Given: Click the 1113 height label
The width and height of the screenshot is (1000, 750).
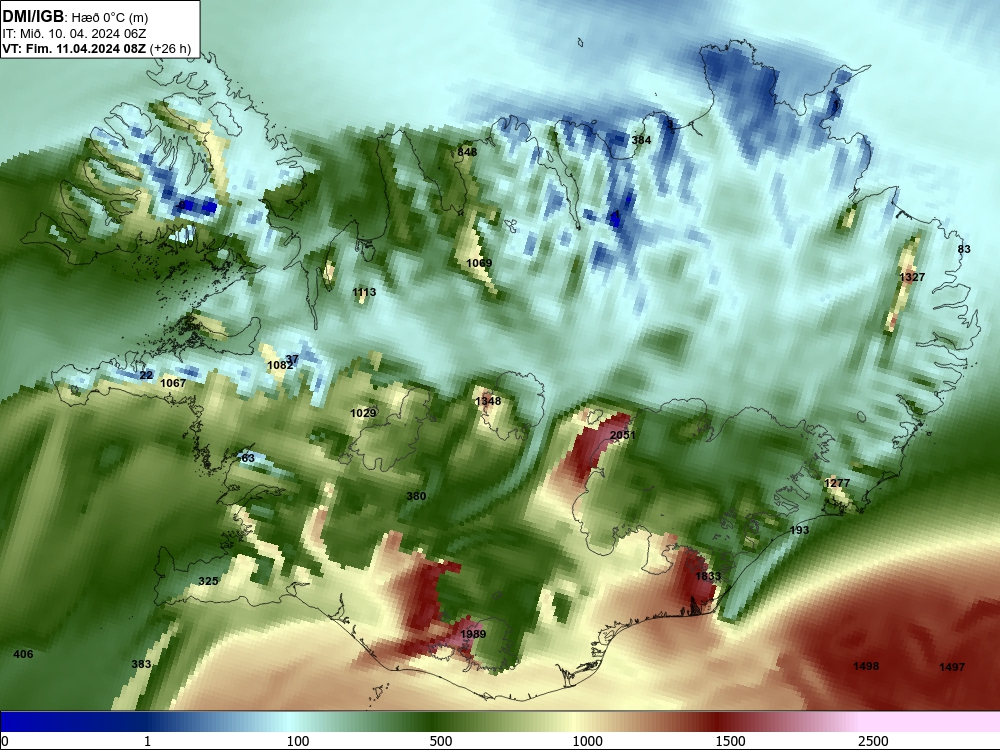Looking at the screenshot, I should (x=364, y=292).
